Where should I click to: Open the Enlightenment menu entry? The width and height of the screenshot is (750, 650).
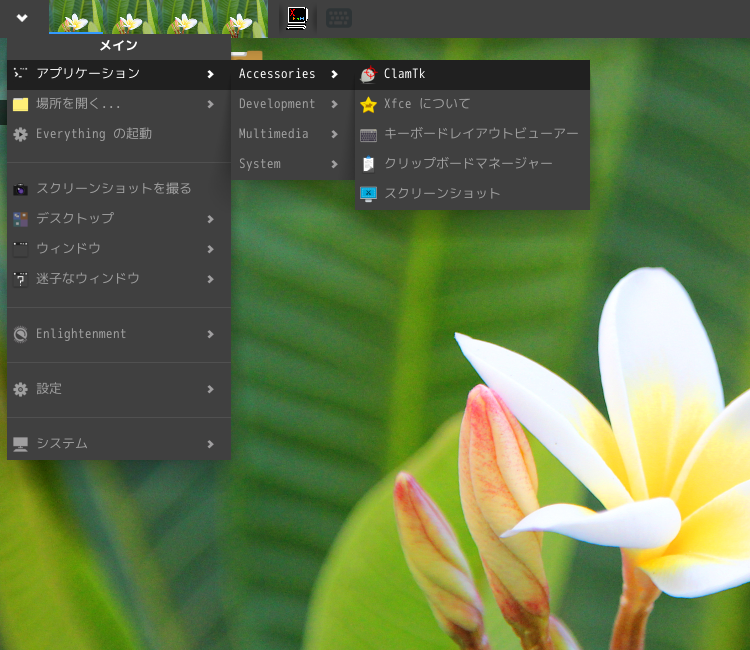119,334
